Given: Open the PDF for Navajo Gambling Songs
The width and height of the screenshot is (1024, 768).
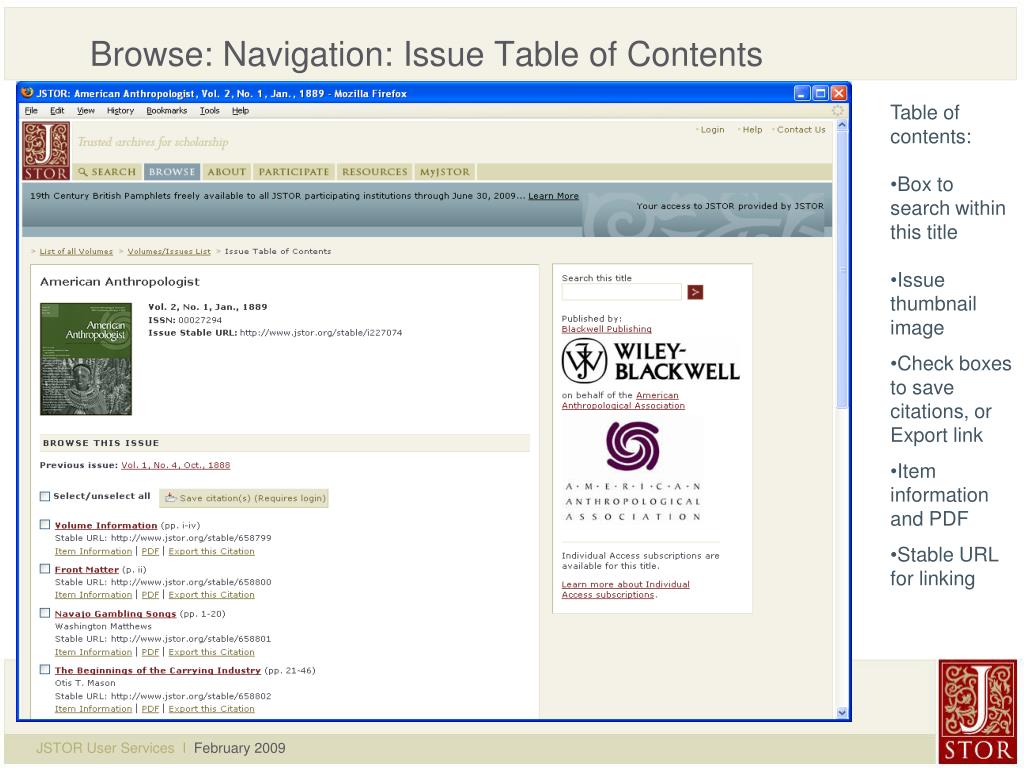Looking at the screenshot, I should (150, 652).
